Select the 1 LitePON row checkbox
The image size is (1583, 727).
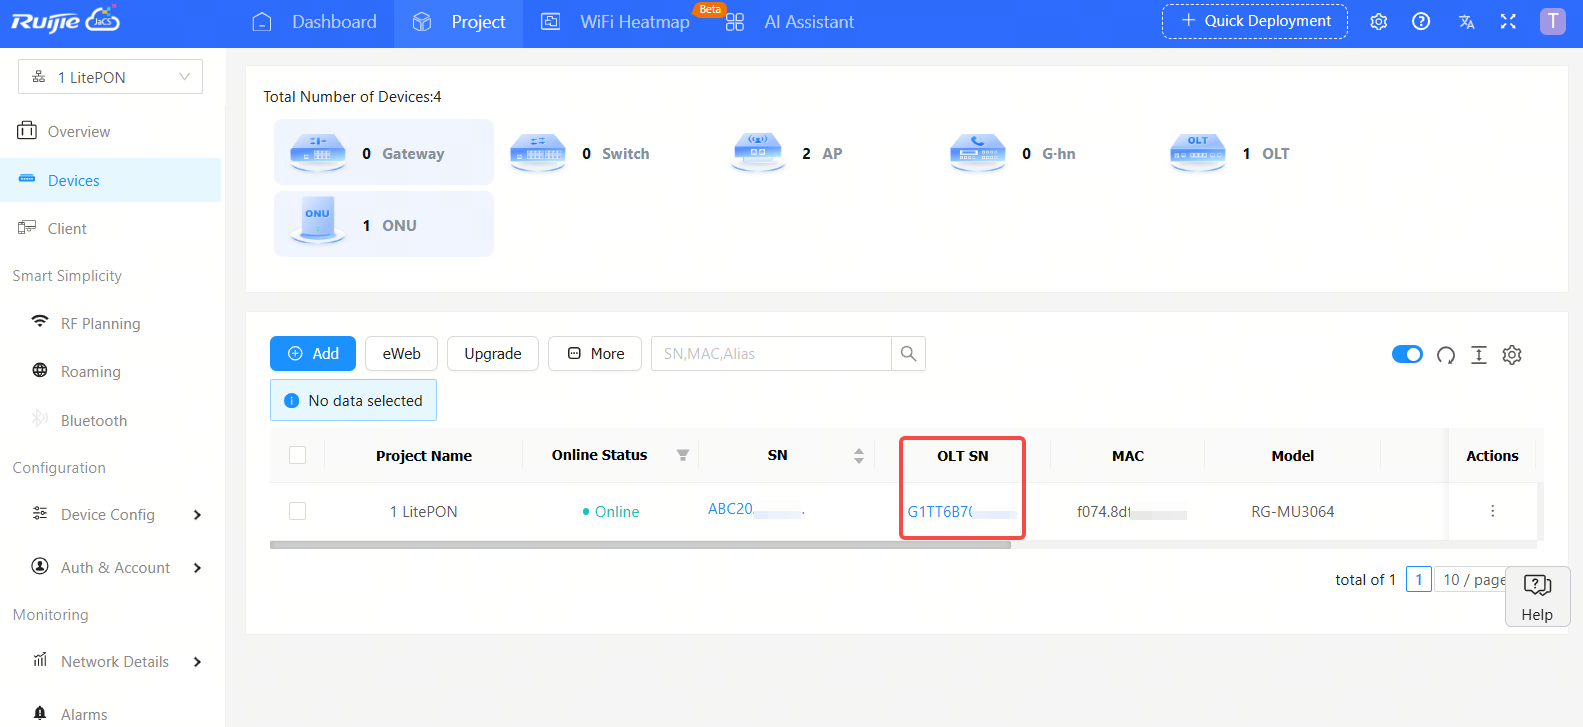point(297,511)
